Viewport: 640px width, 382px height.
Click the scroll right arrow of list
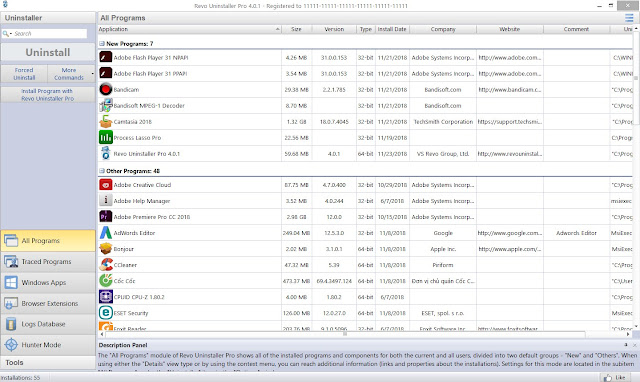[x=628, y=334]
